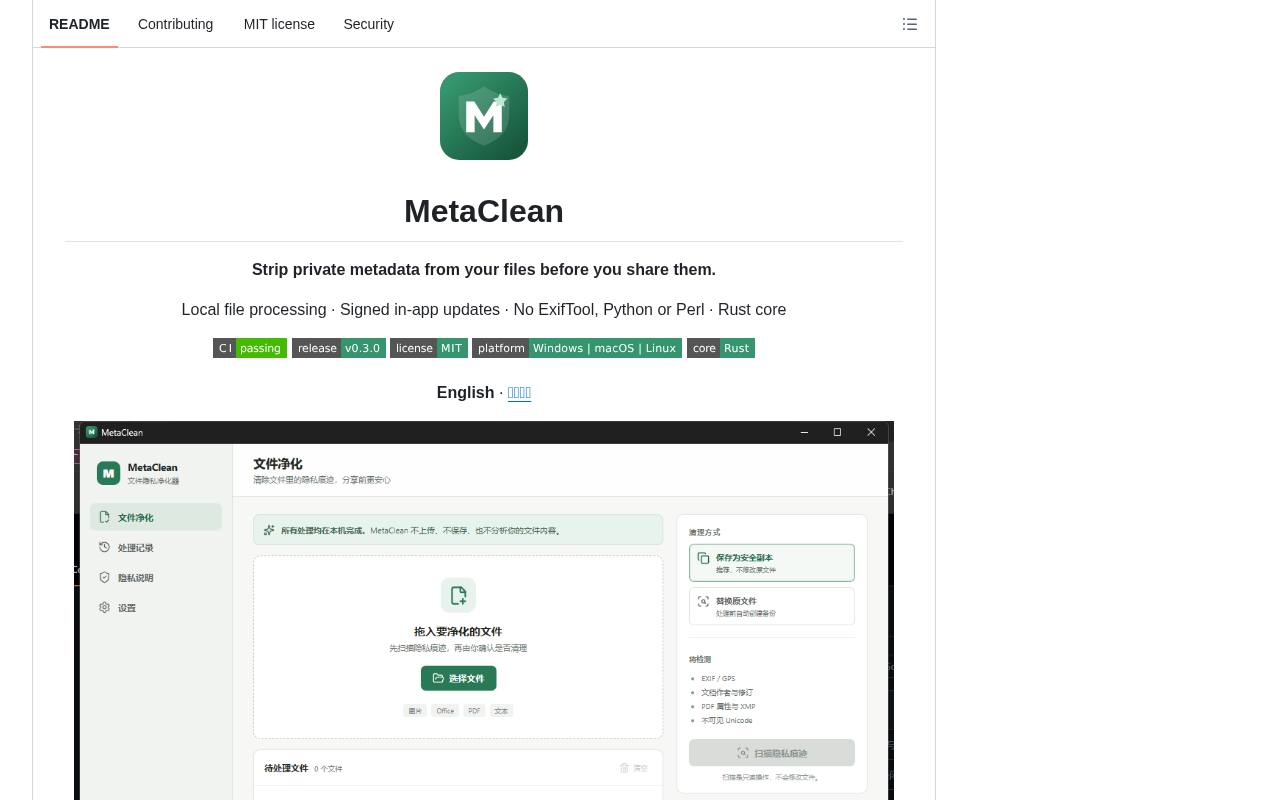
Task: Open the Contributing tab
Action: pos(176,24)
